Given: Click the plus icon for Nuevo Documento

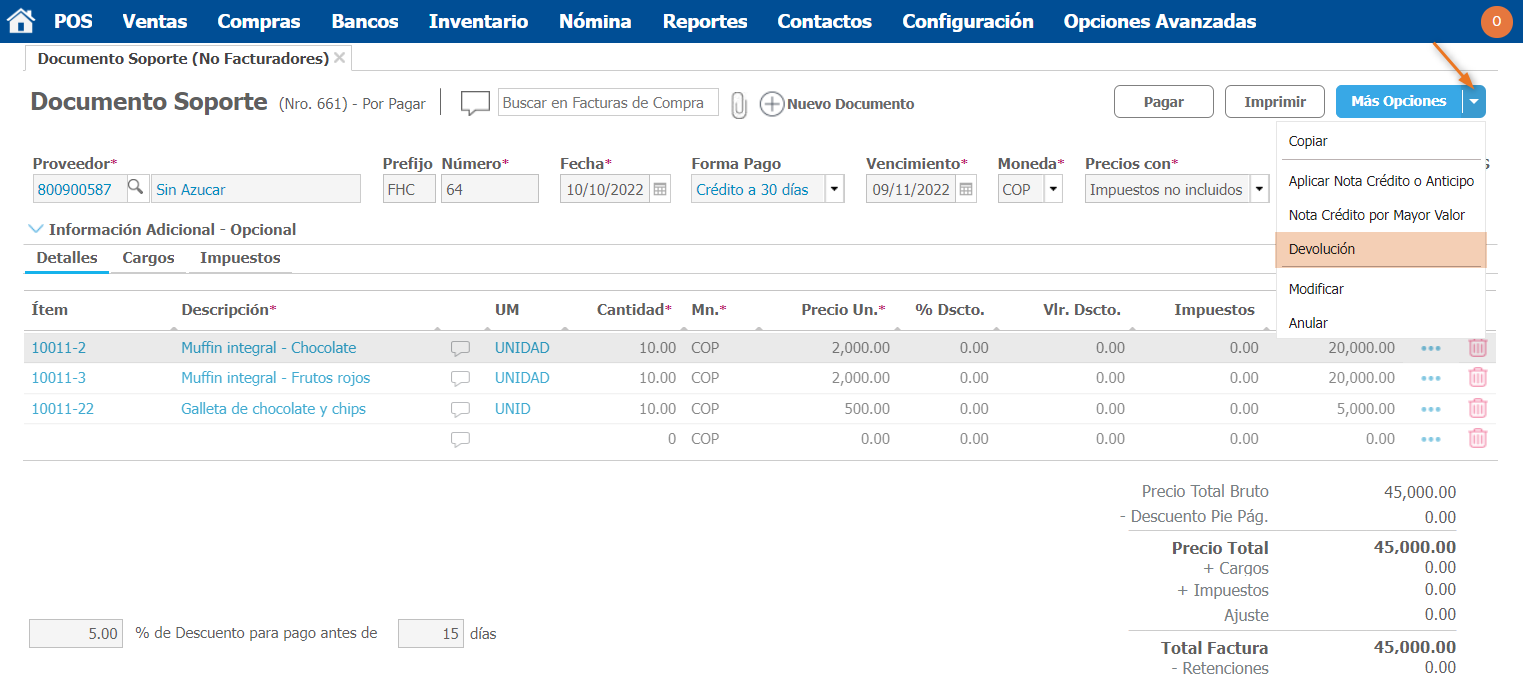Looking at the screenshot, I should pos(772,104).
